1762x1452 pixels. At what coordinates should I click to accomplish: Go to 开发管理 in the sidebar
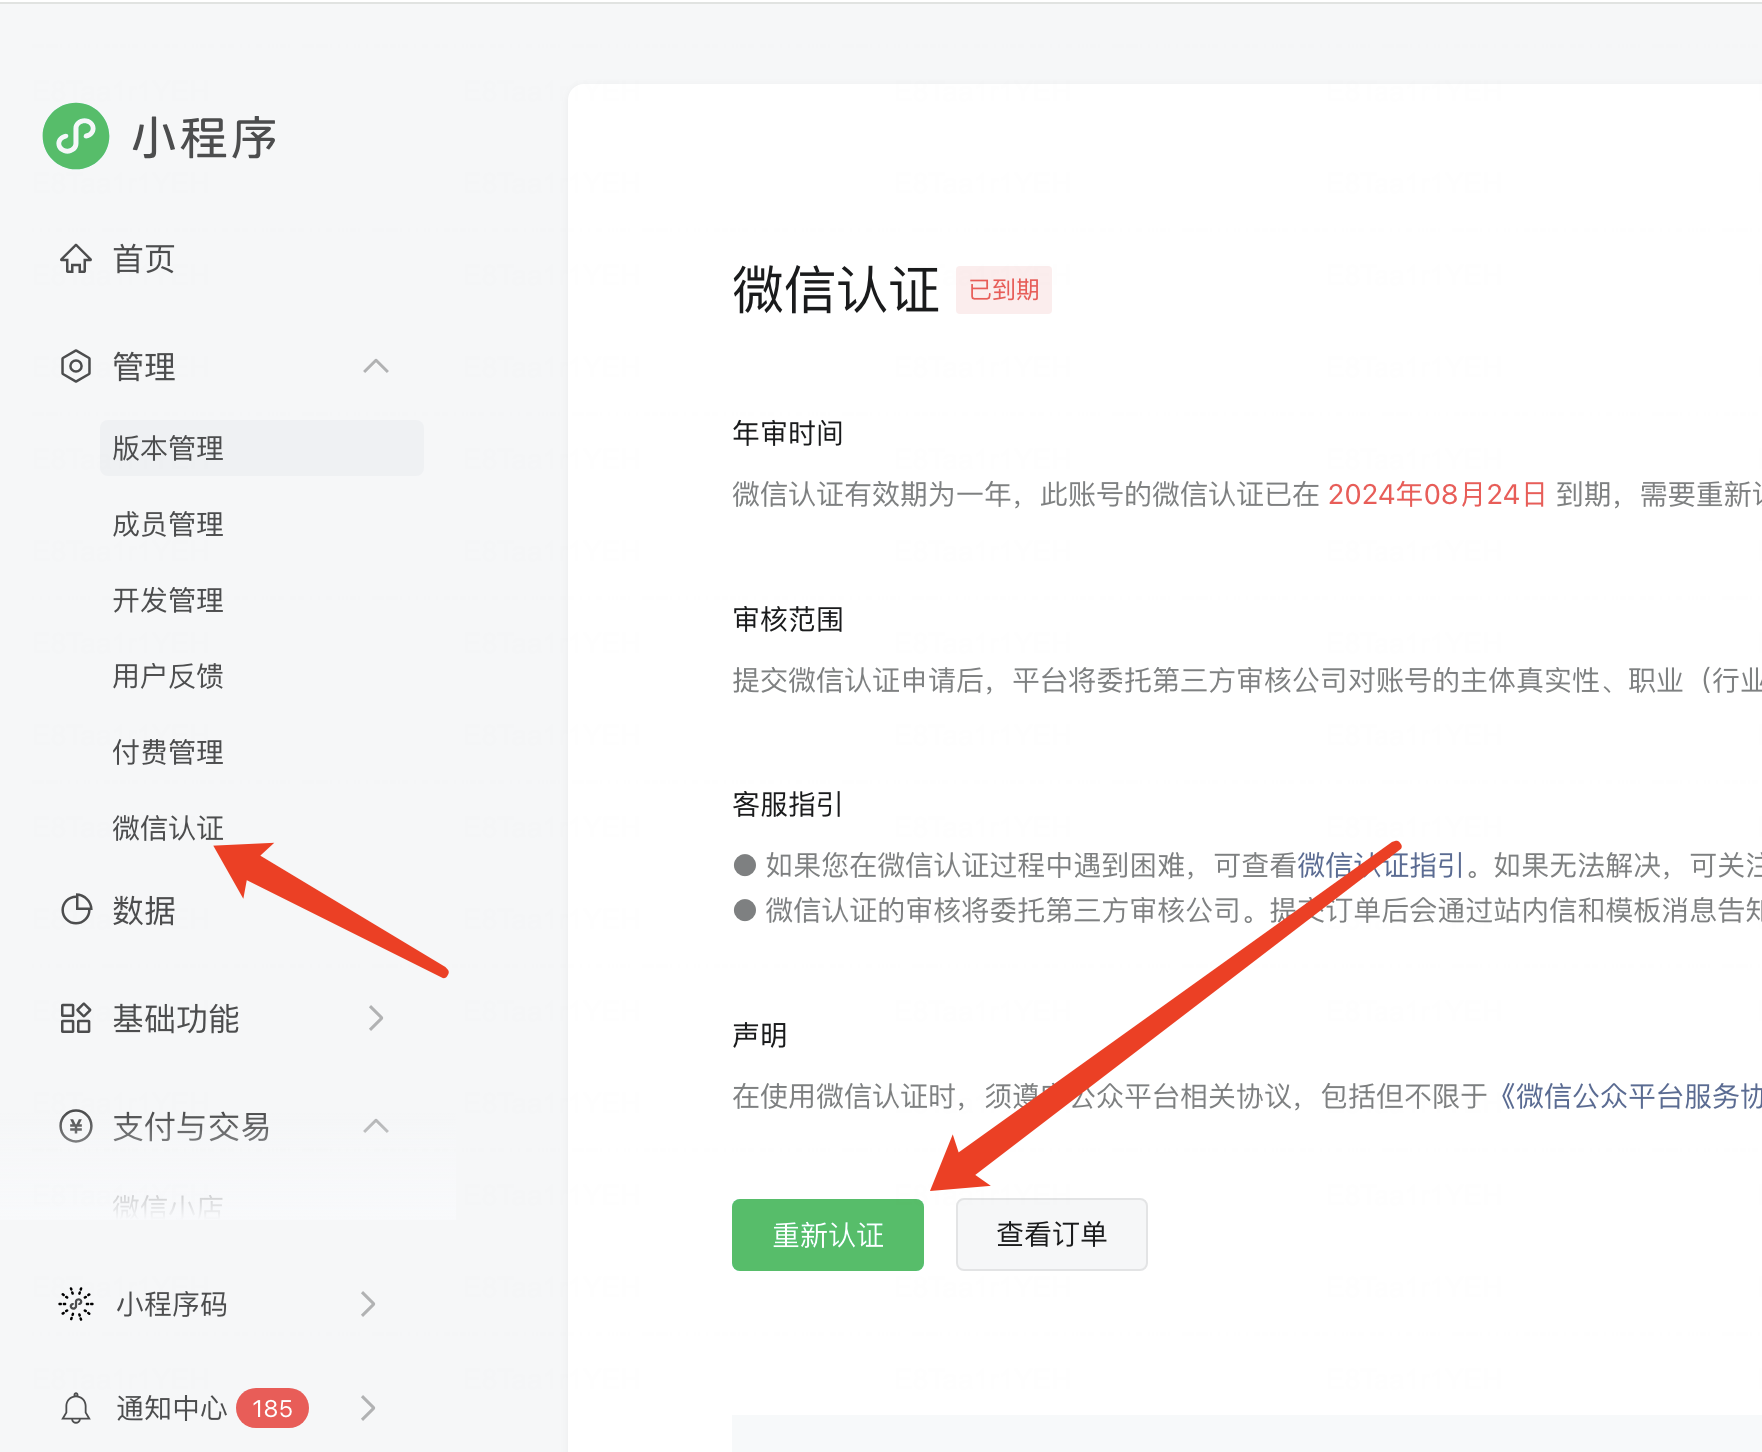pos(168,600)
